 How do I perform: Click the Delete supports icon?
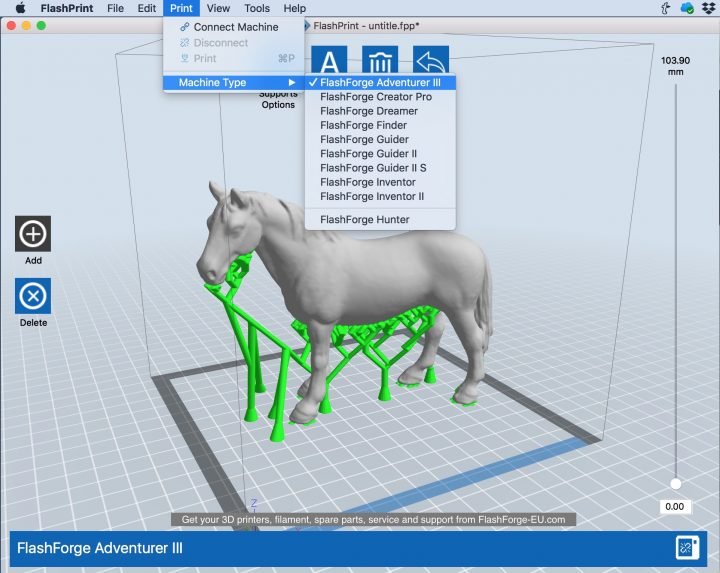tap(33, 297)
